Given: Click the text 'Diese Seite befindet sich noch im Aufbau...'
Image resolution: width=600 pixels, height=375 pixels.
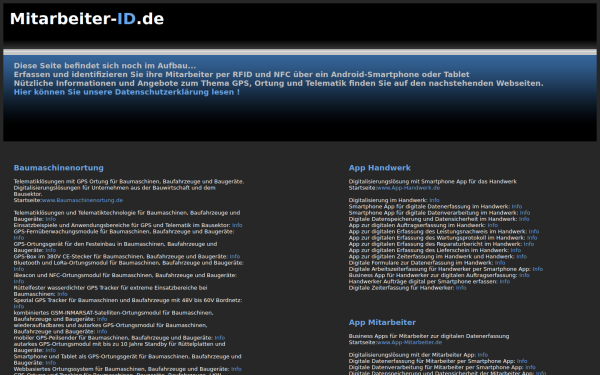Looking at the screenshot, I should 105,66.
